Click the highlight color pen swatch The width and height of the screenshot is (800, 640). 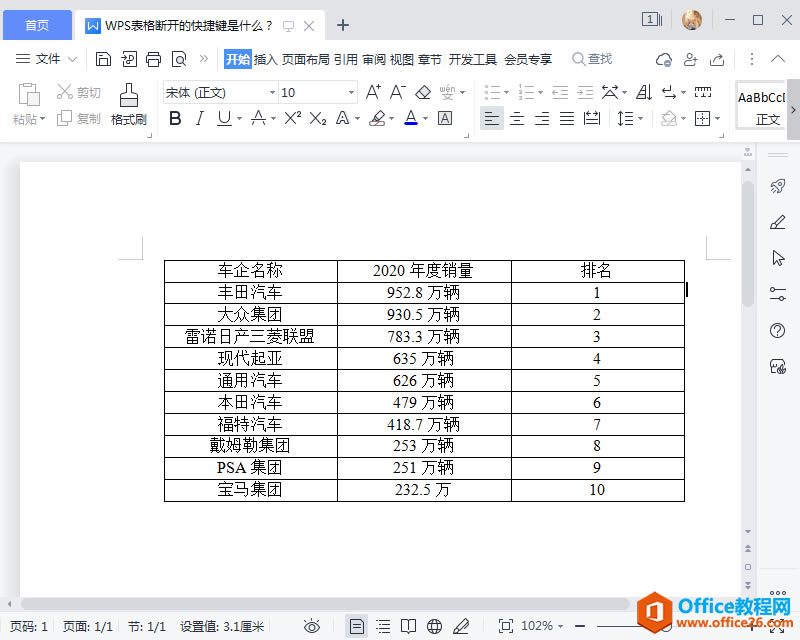pyautogui.click(x=378, y=118)
